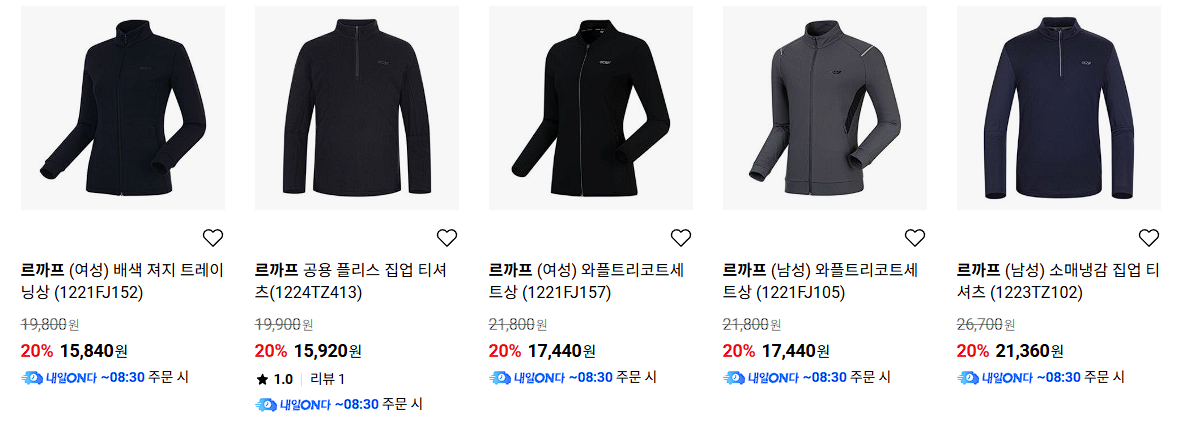The image size is (1183, 423).
Task: Toggle wishlist heart for women's waffle tricot 1221FJ157
Action: tap(681, 238)
